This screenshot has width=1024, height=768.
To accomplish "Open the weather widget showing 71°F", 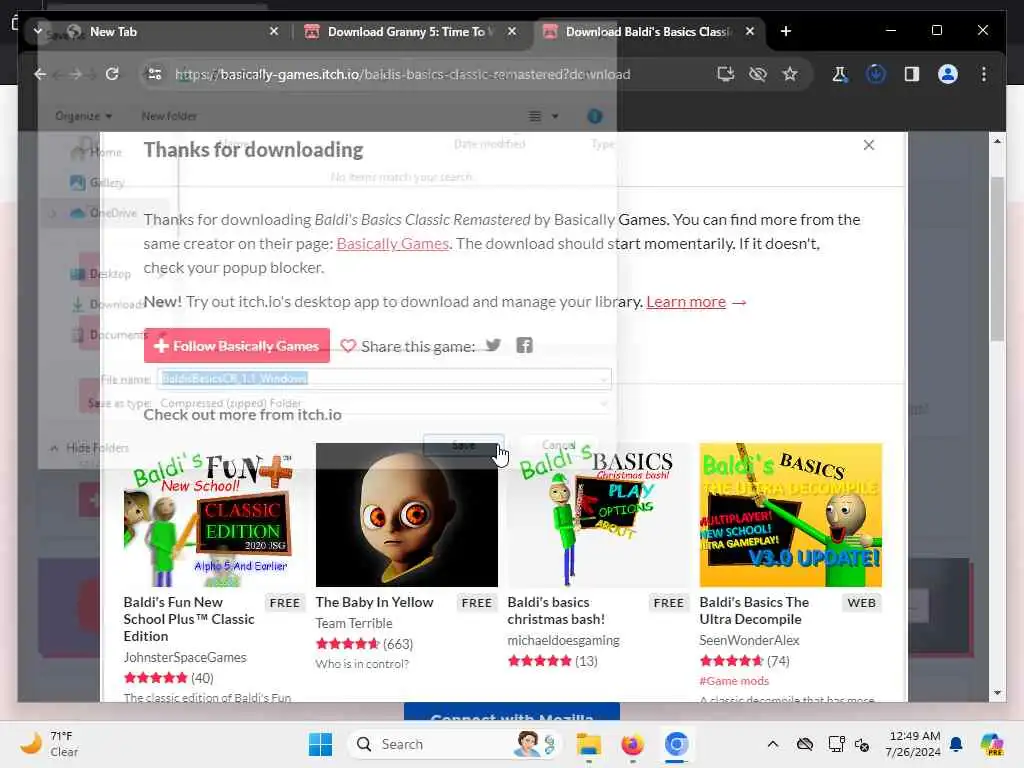I will [49, 744].
